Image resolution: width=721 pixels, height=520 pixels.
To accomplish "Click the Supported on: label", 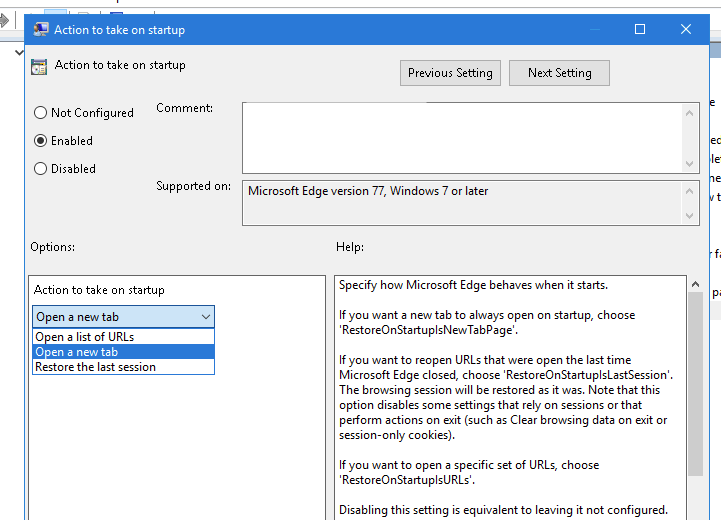I will point(194,186).
